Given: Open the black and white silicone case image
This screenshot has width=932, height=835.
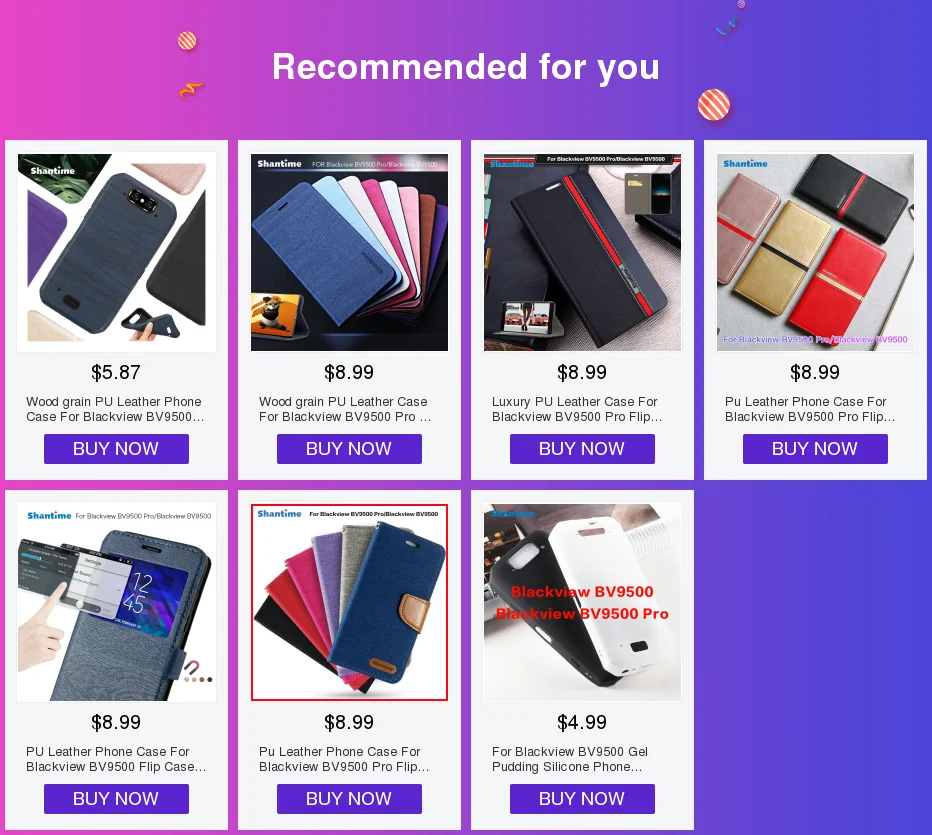Looking at the screenshot, I should point(582,603).
